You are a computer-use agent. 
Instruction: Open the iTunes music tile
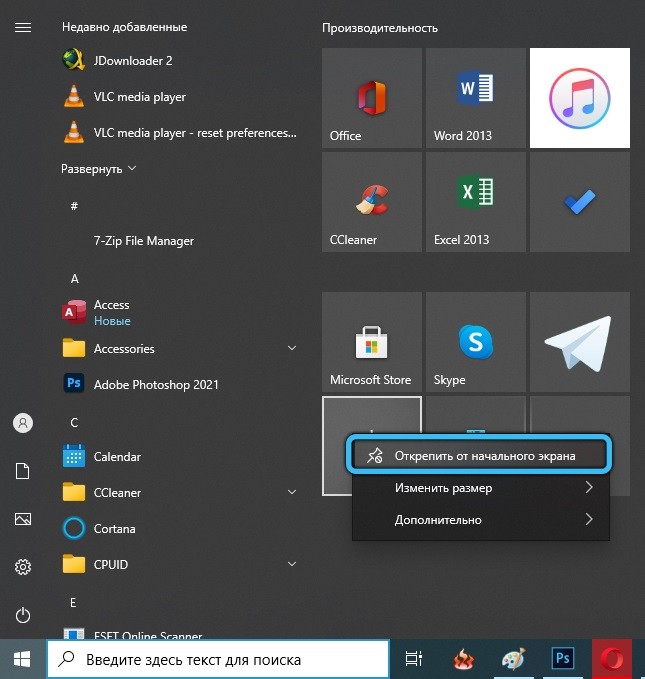[580, 98]
